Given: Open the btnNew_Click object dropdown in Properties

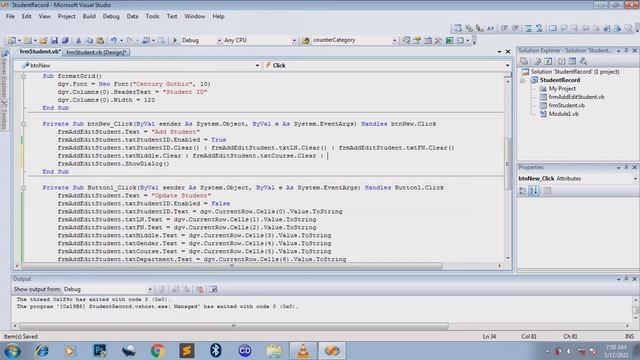Looking at the screenshot, I should coord(636,179).
